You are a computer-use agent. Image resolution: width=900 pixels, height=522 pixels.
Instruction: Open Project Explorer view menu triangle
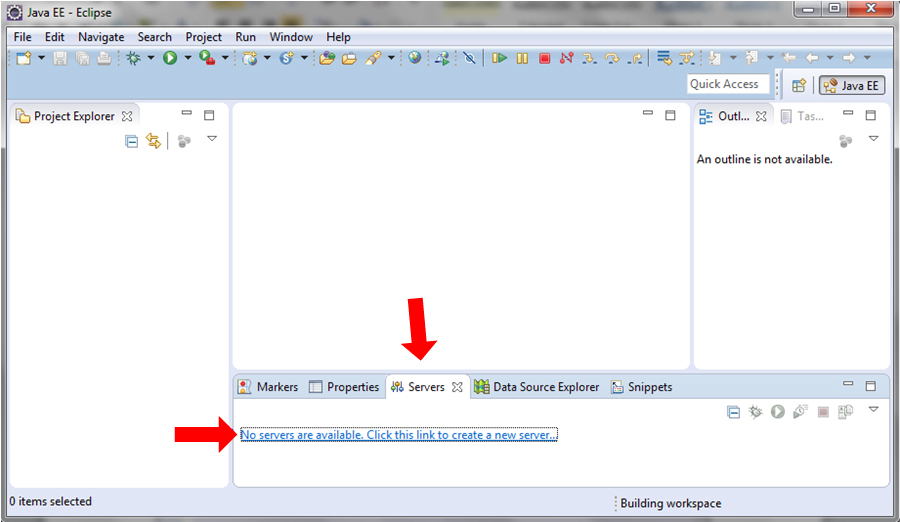(212, 139)
